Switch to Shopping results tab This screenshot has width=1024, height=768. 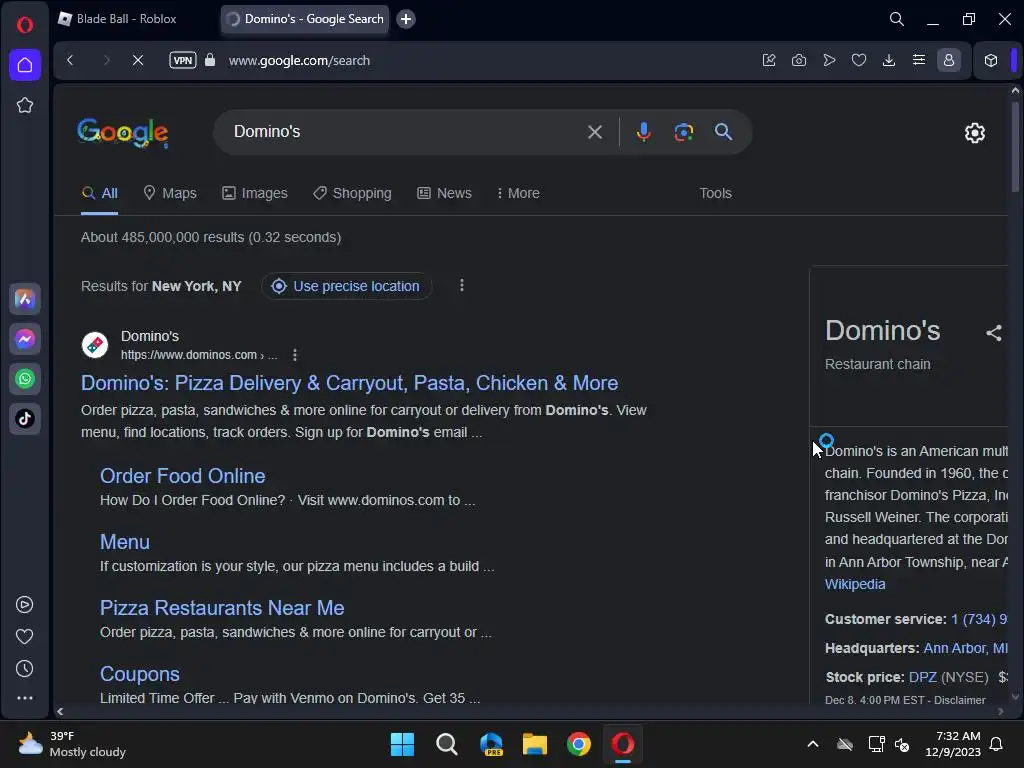point(352,193)
